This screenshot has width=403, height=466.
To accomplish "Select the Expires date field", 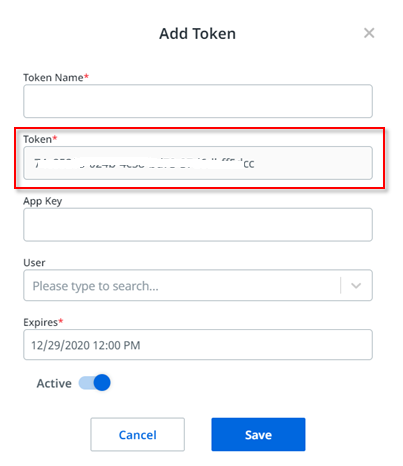I will point(198,345).
